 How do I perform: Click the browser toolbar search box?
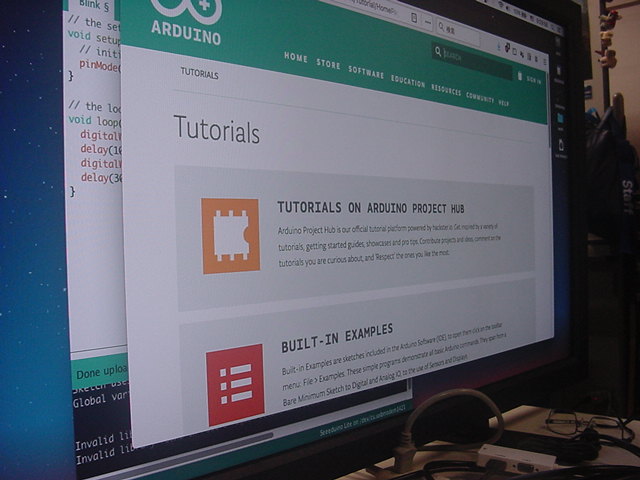pos(457,31)
